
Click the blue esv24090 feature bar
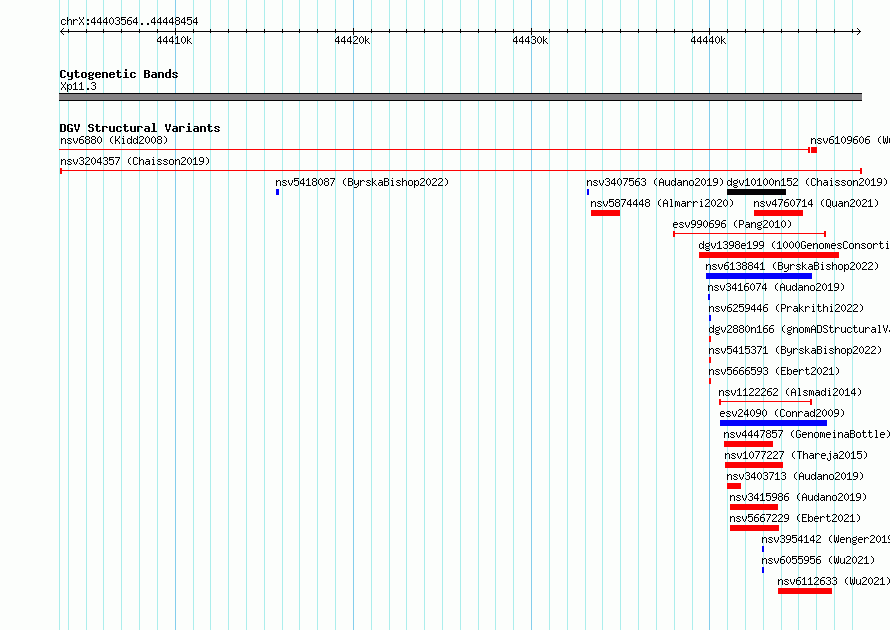coord(773,423)
